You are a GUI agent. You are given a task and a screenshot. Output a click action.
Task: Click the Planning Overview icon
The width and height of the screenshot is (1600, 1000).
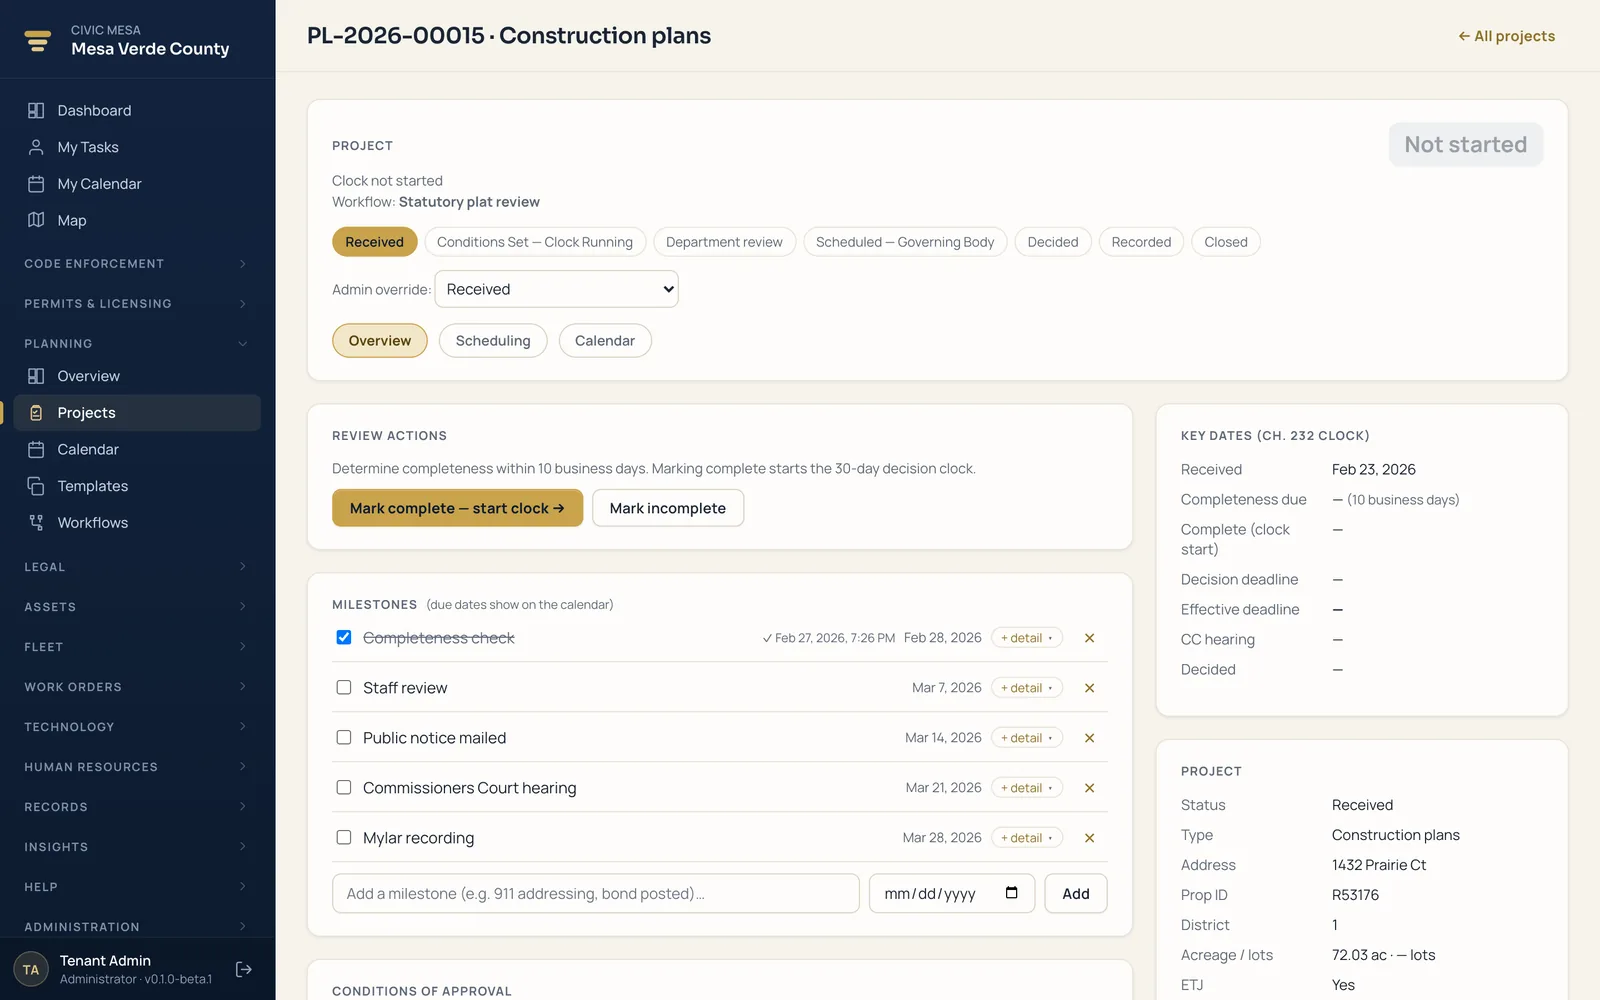tap(36, 376)
